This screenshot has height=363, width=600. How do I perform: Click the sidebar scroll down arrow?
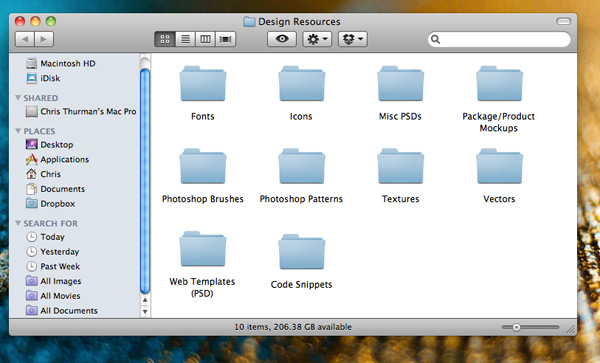pyautogui.click(x=145, y=311)
